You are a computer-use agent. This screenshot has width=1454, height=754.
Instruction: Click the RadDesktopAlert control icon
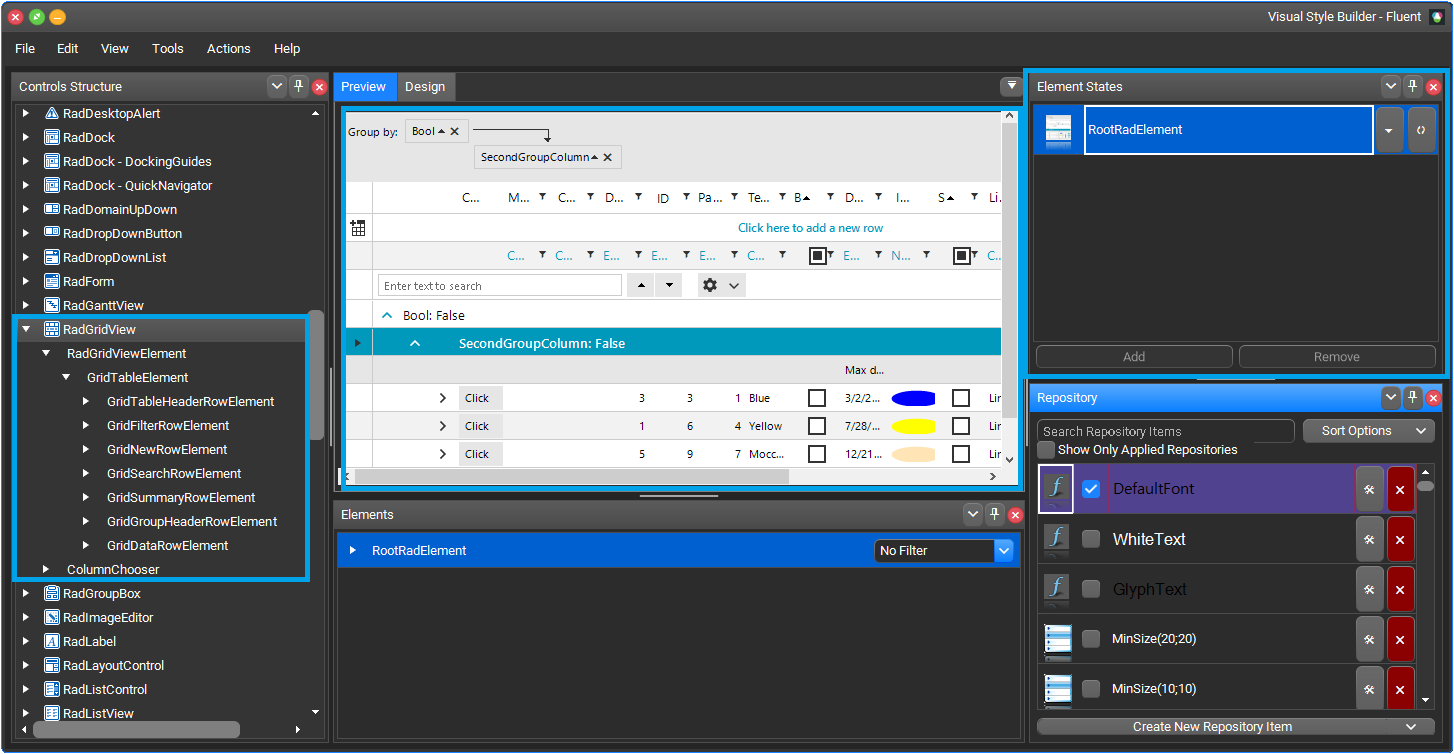coord(52,113)
